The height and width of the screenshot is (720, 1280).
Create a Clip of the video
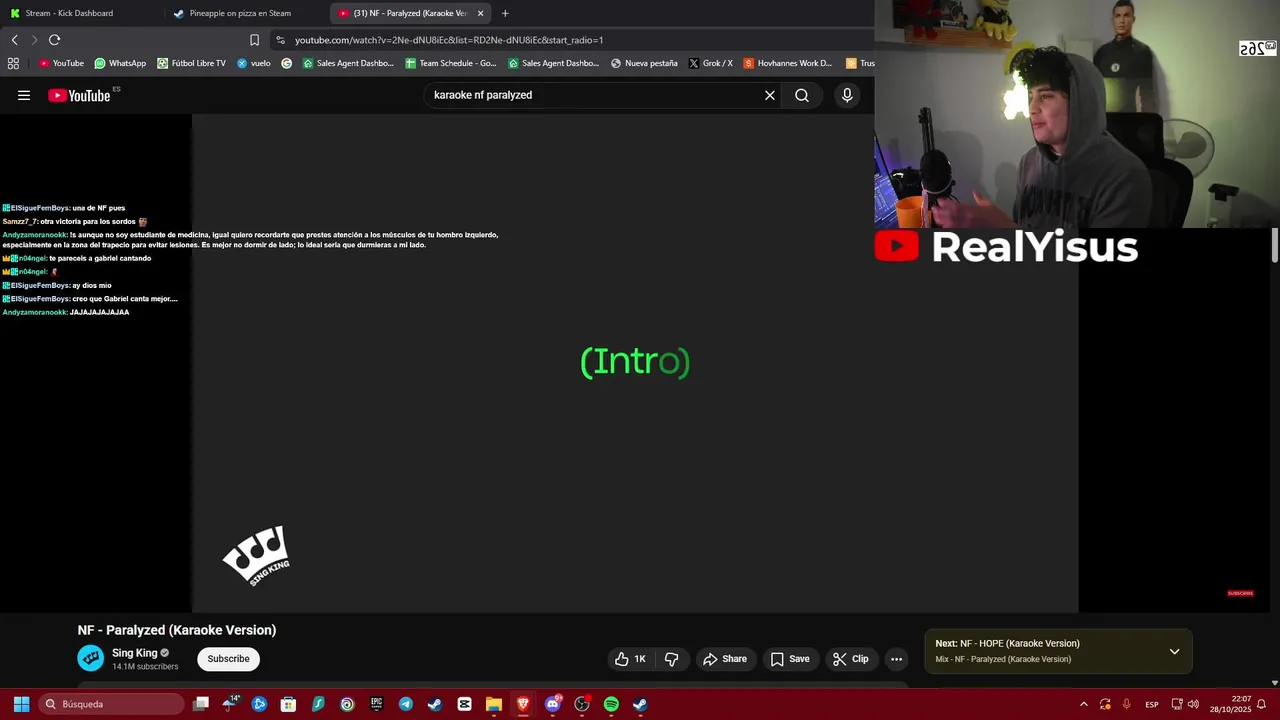pos(851,659)
